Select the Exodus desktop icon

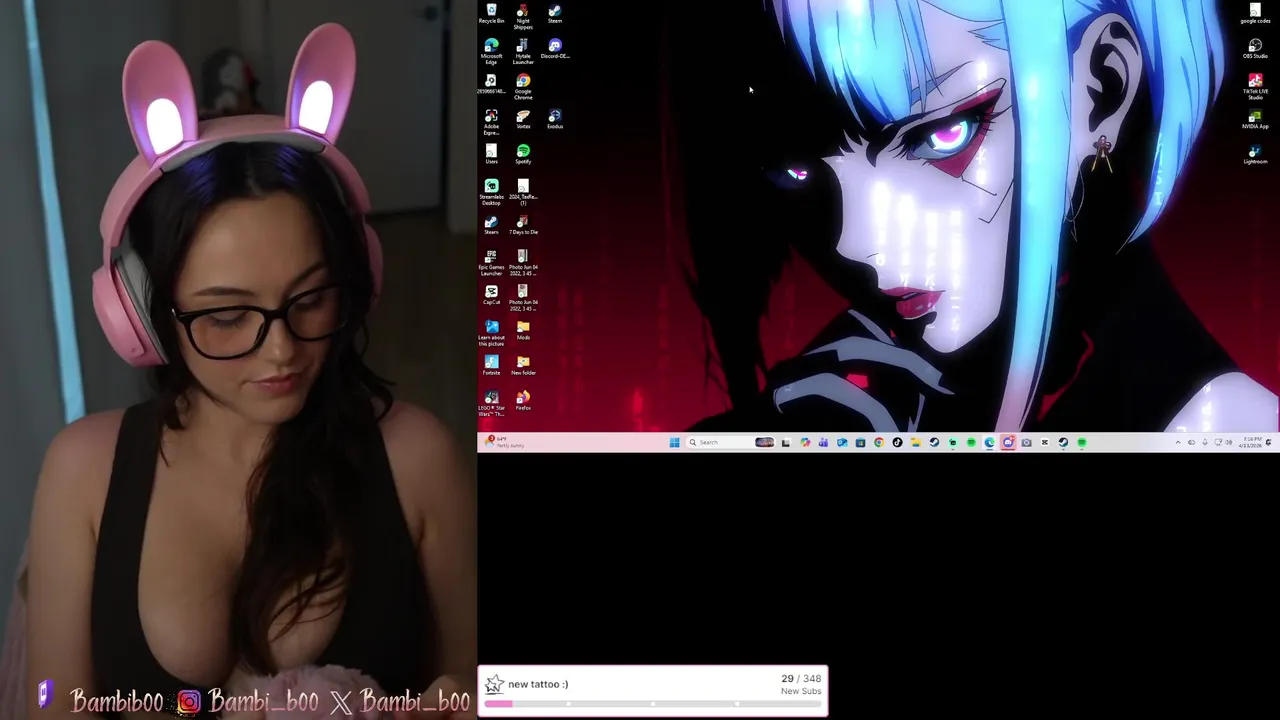coord(555,119)
